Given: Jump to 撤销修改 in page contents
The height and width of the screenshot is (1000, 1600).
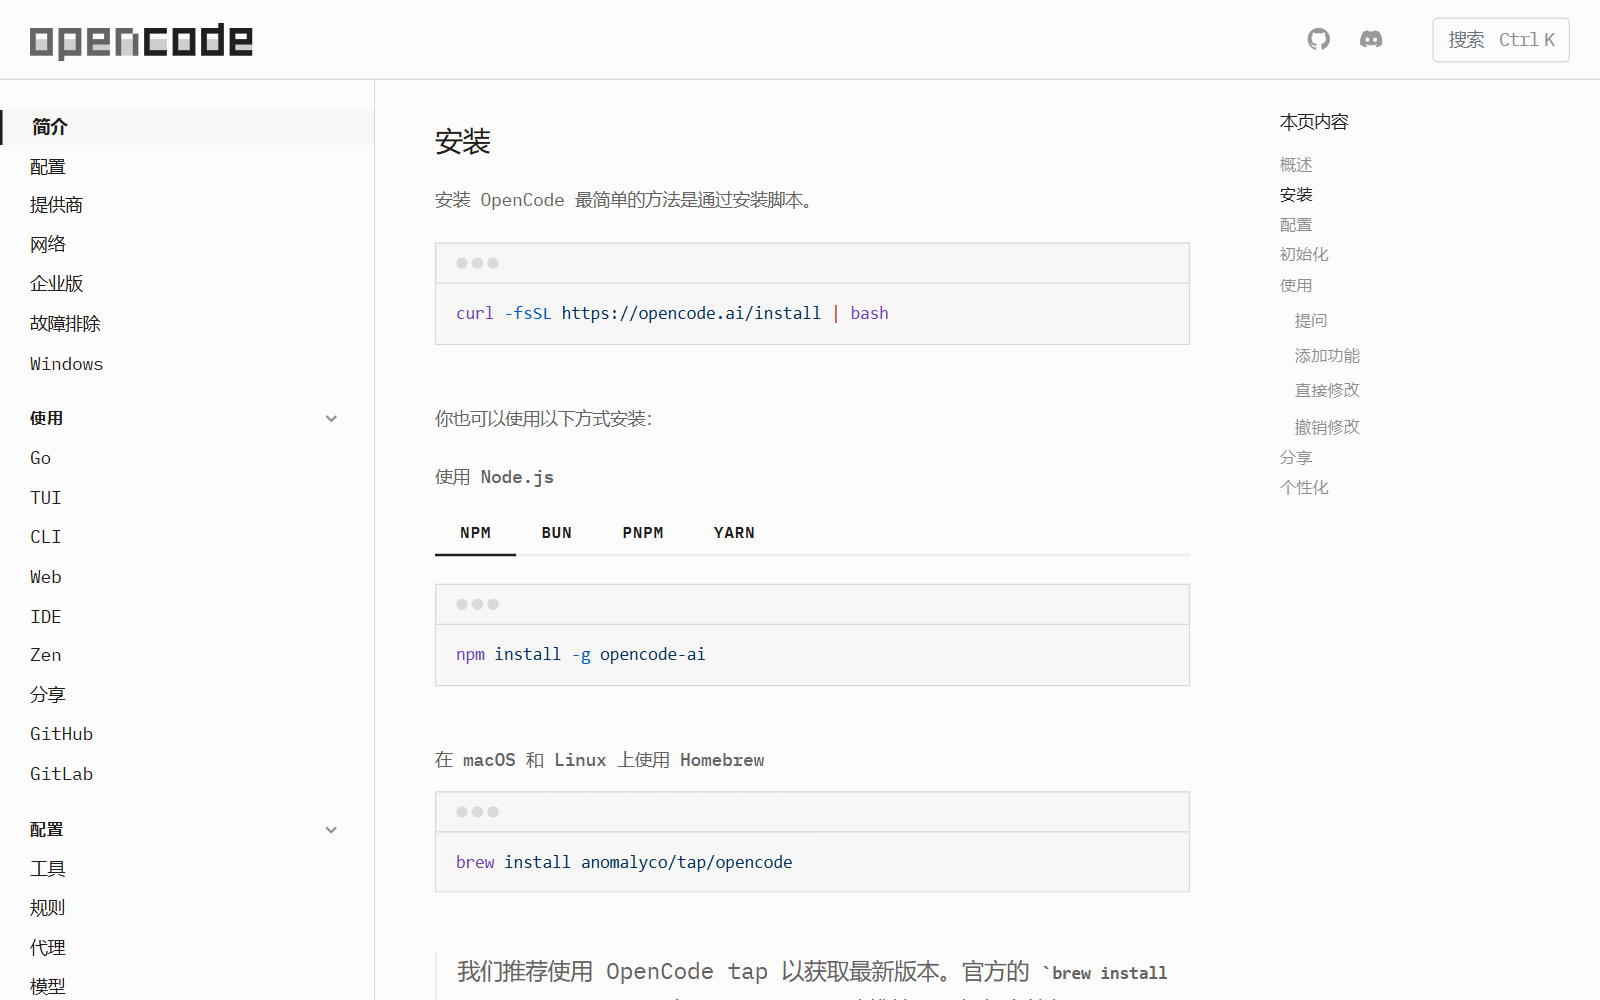Looking at the screenshot, I should (x=1327, y=427).
